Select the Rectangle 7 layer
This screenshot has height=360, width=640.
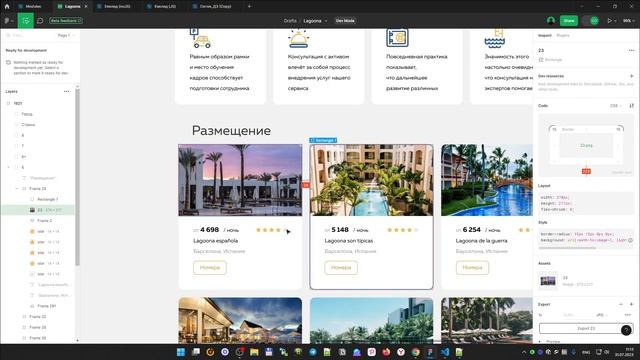[47, 199]
